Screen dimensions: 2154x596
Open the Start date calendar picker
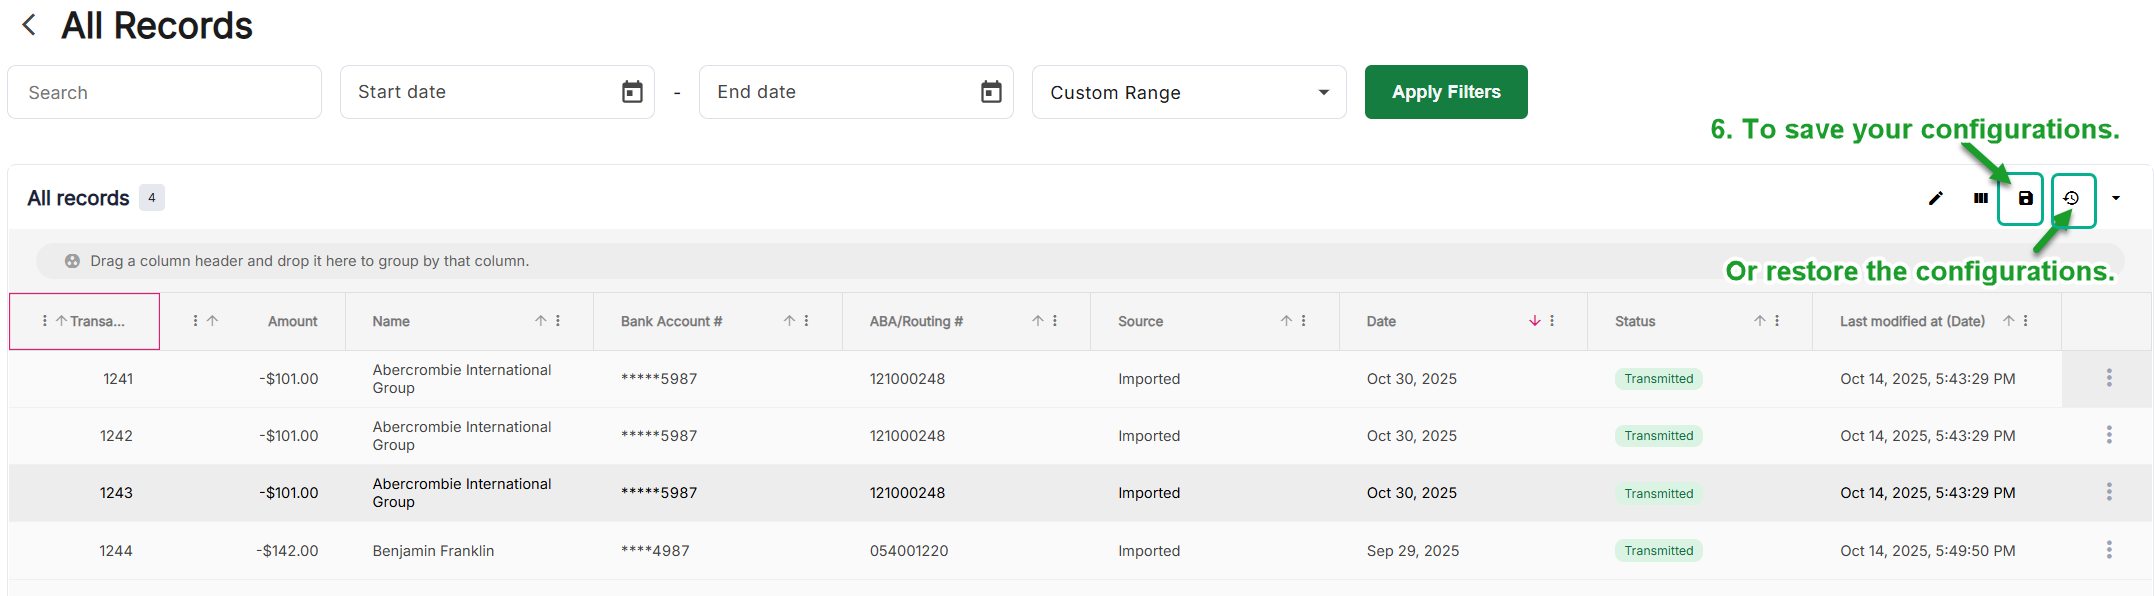pos(632,92)
